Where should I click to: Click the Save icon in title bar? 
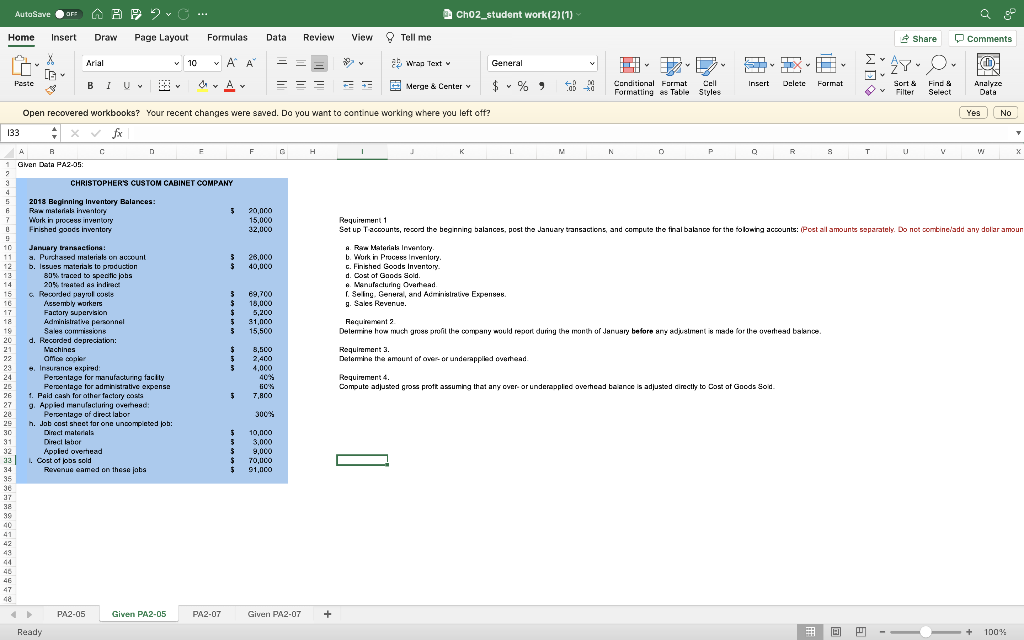(117, 14)
